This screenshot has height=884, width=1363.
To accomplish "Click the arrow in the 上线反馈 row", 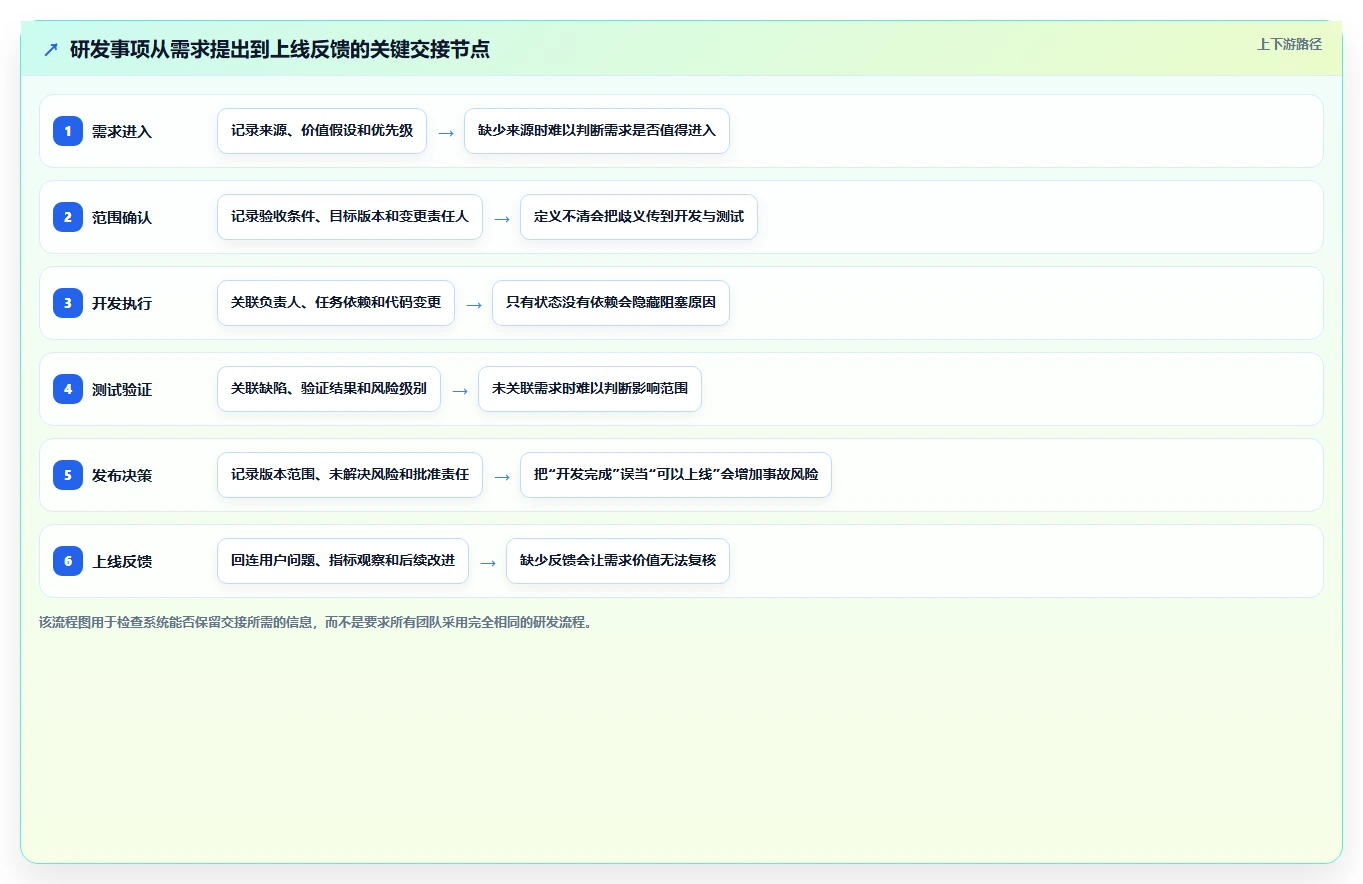I will [x=488, y=562].
